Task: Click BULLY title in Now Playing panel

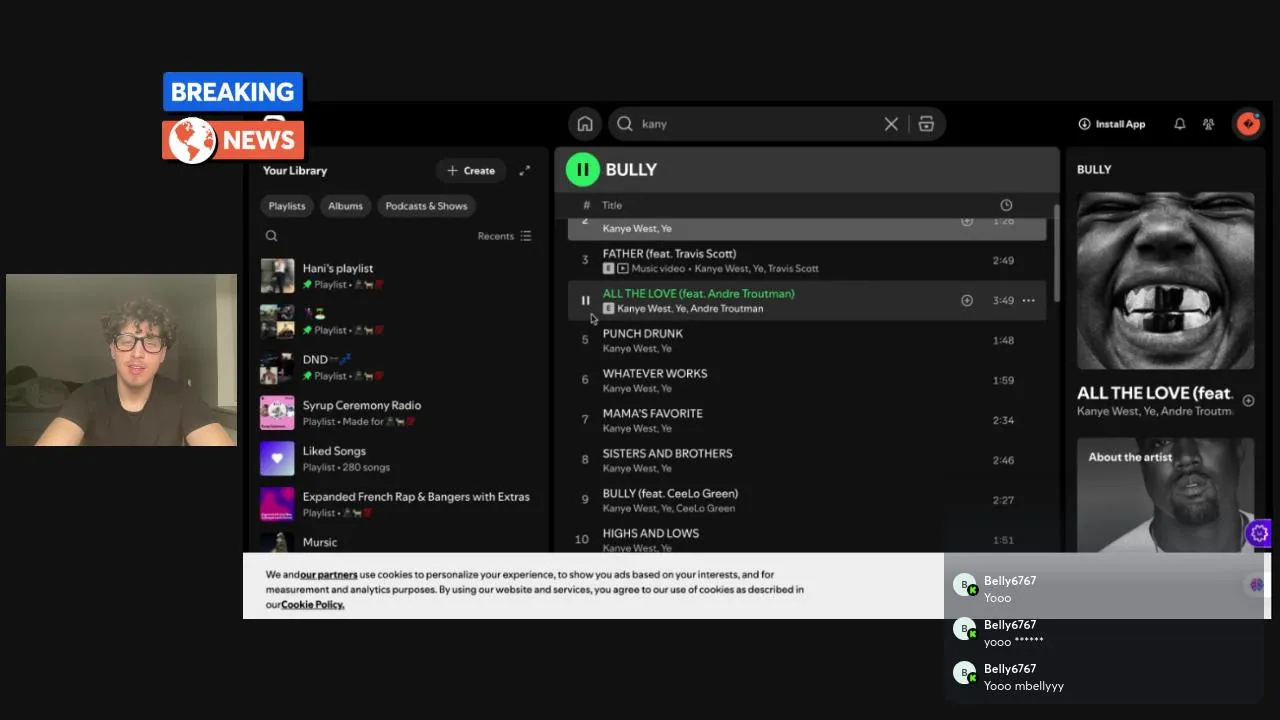Action: [1094, 170]
